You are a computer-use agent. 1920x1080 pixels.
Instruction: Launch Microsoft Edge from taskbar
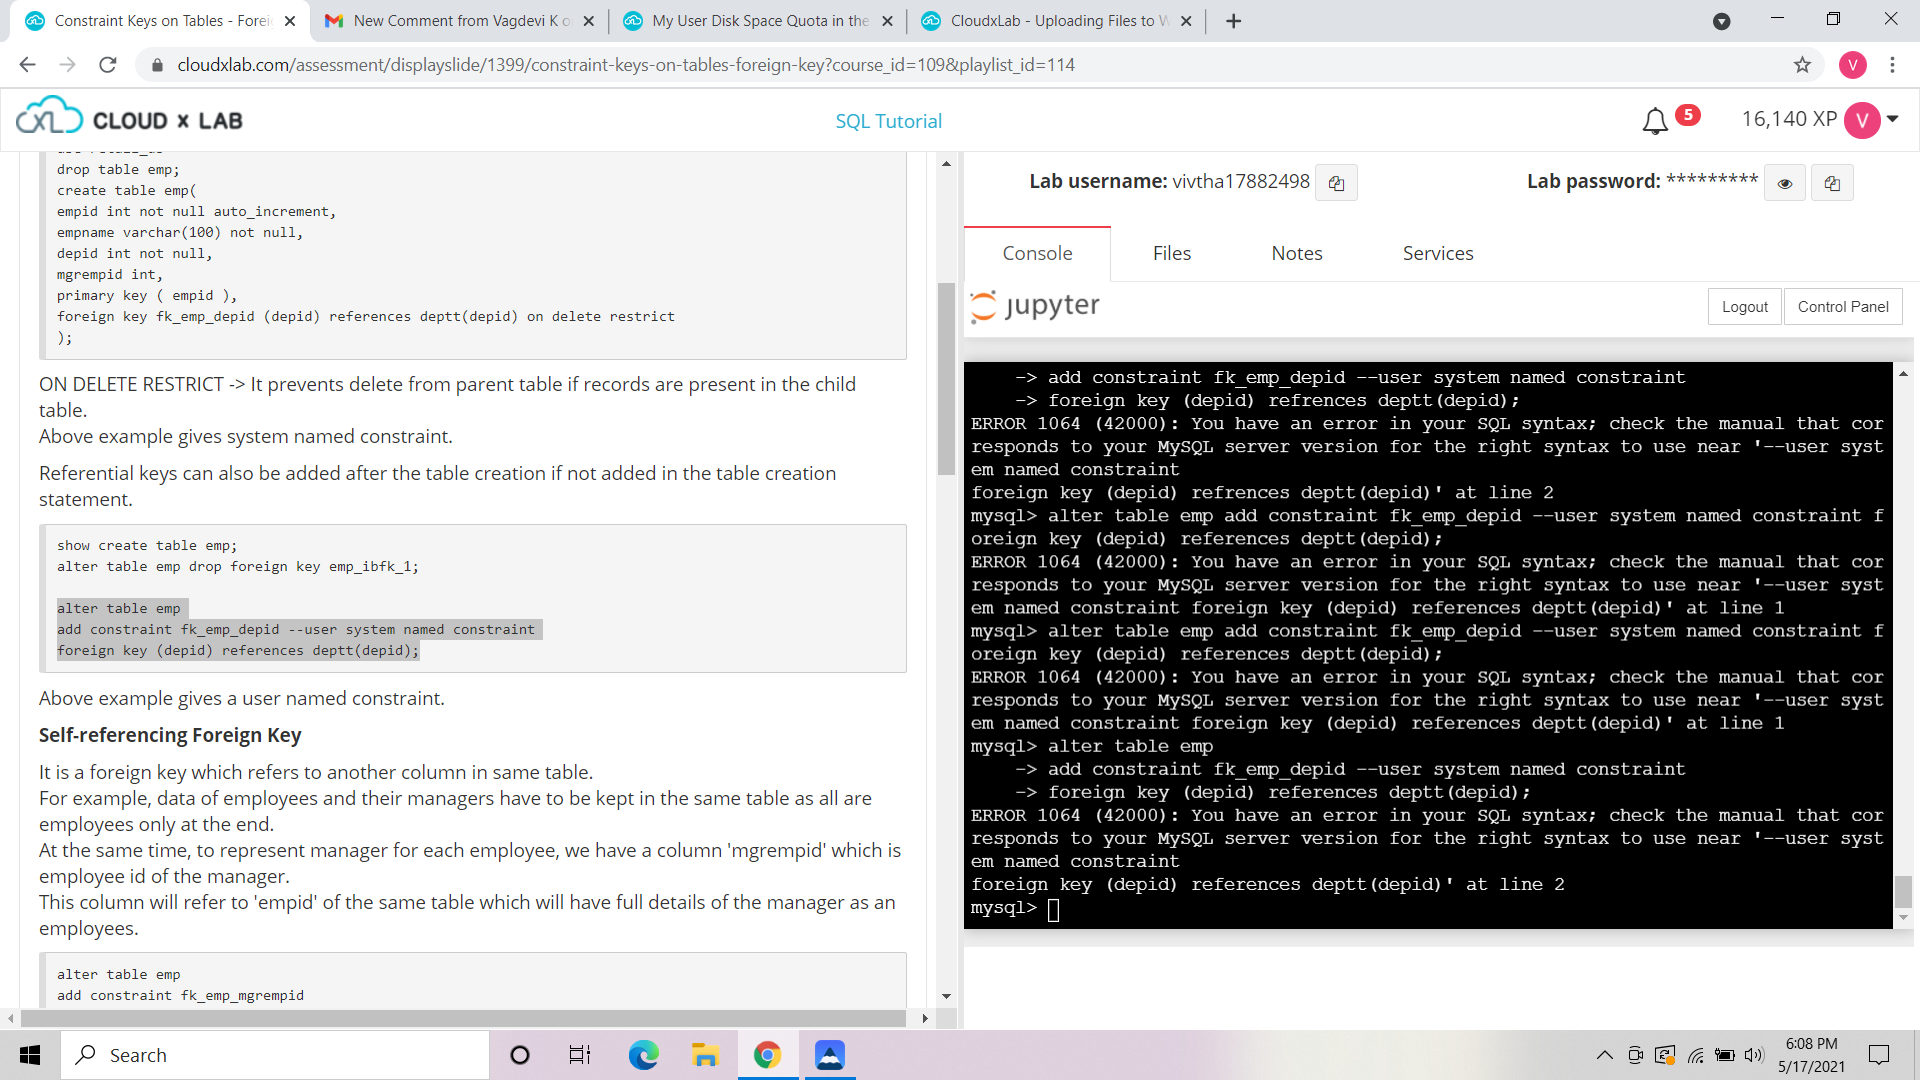(643, 1055)
